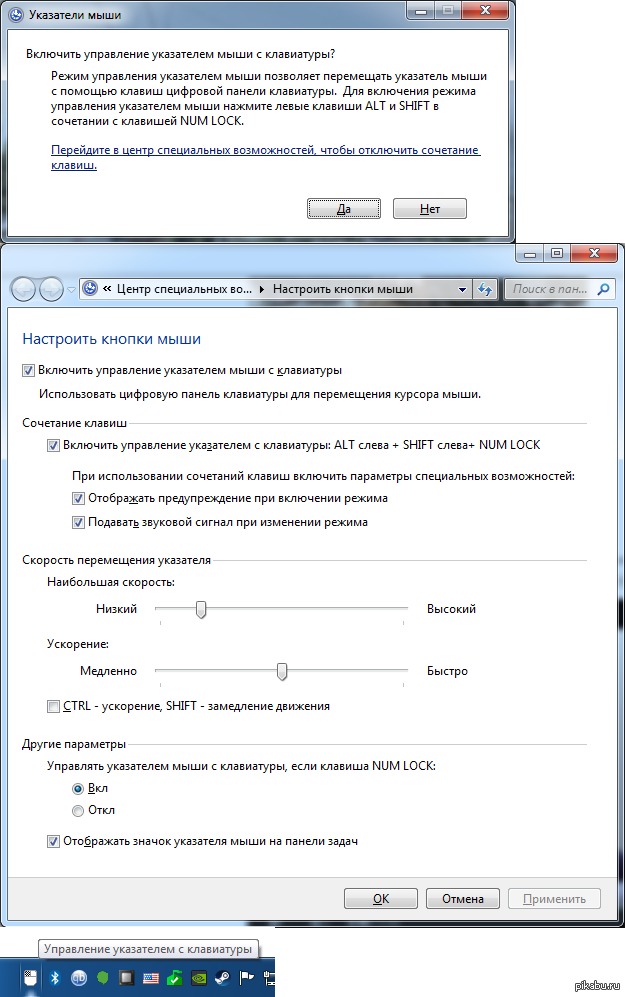Screen dimensions: 625x997
Task: Click the Применить button
Action: coord(554,898)
